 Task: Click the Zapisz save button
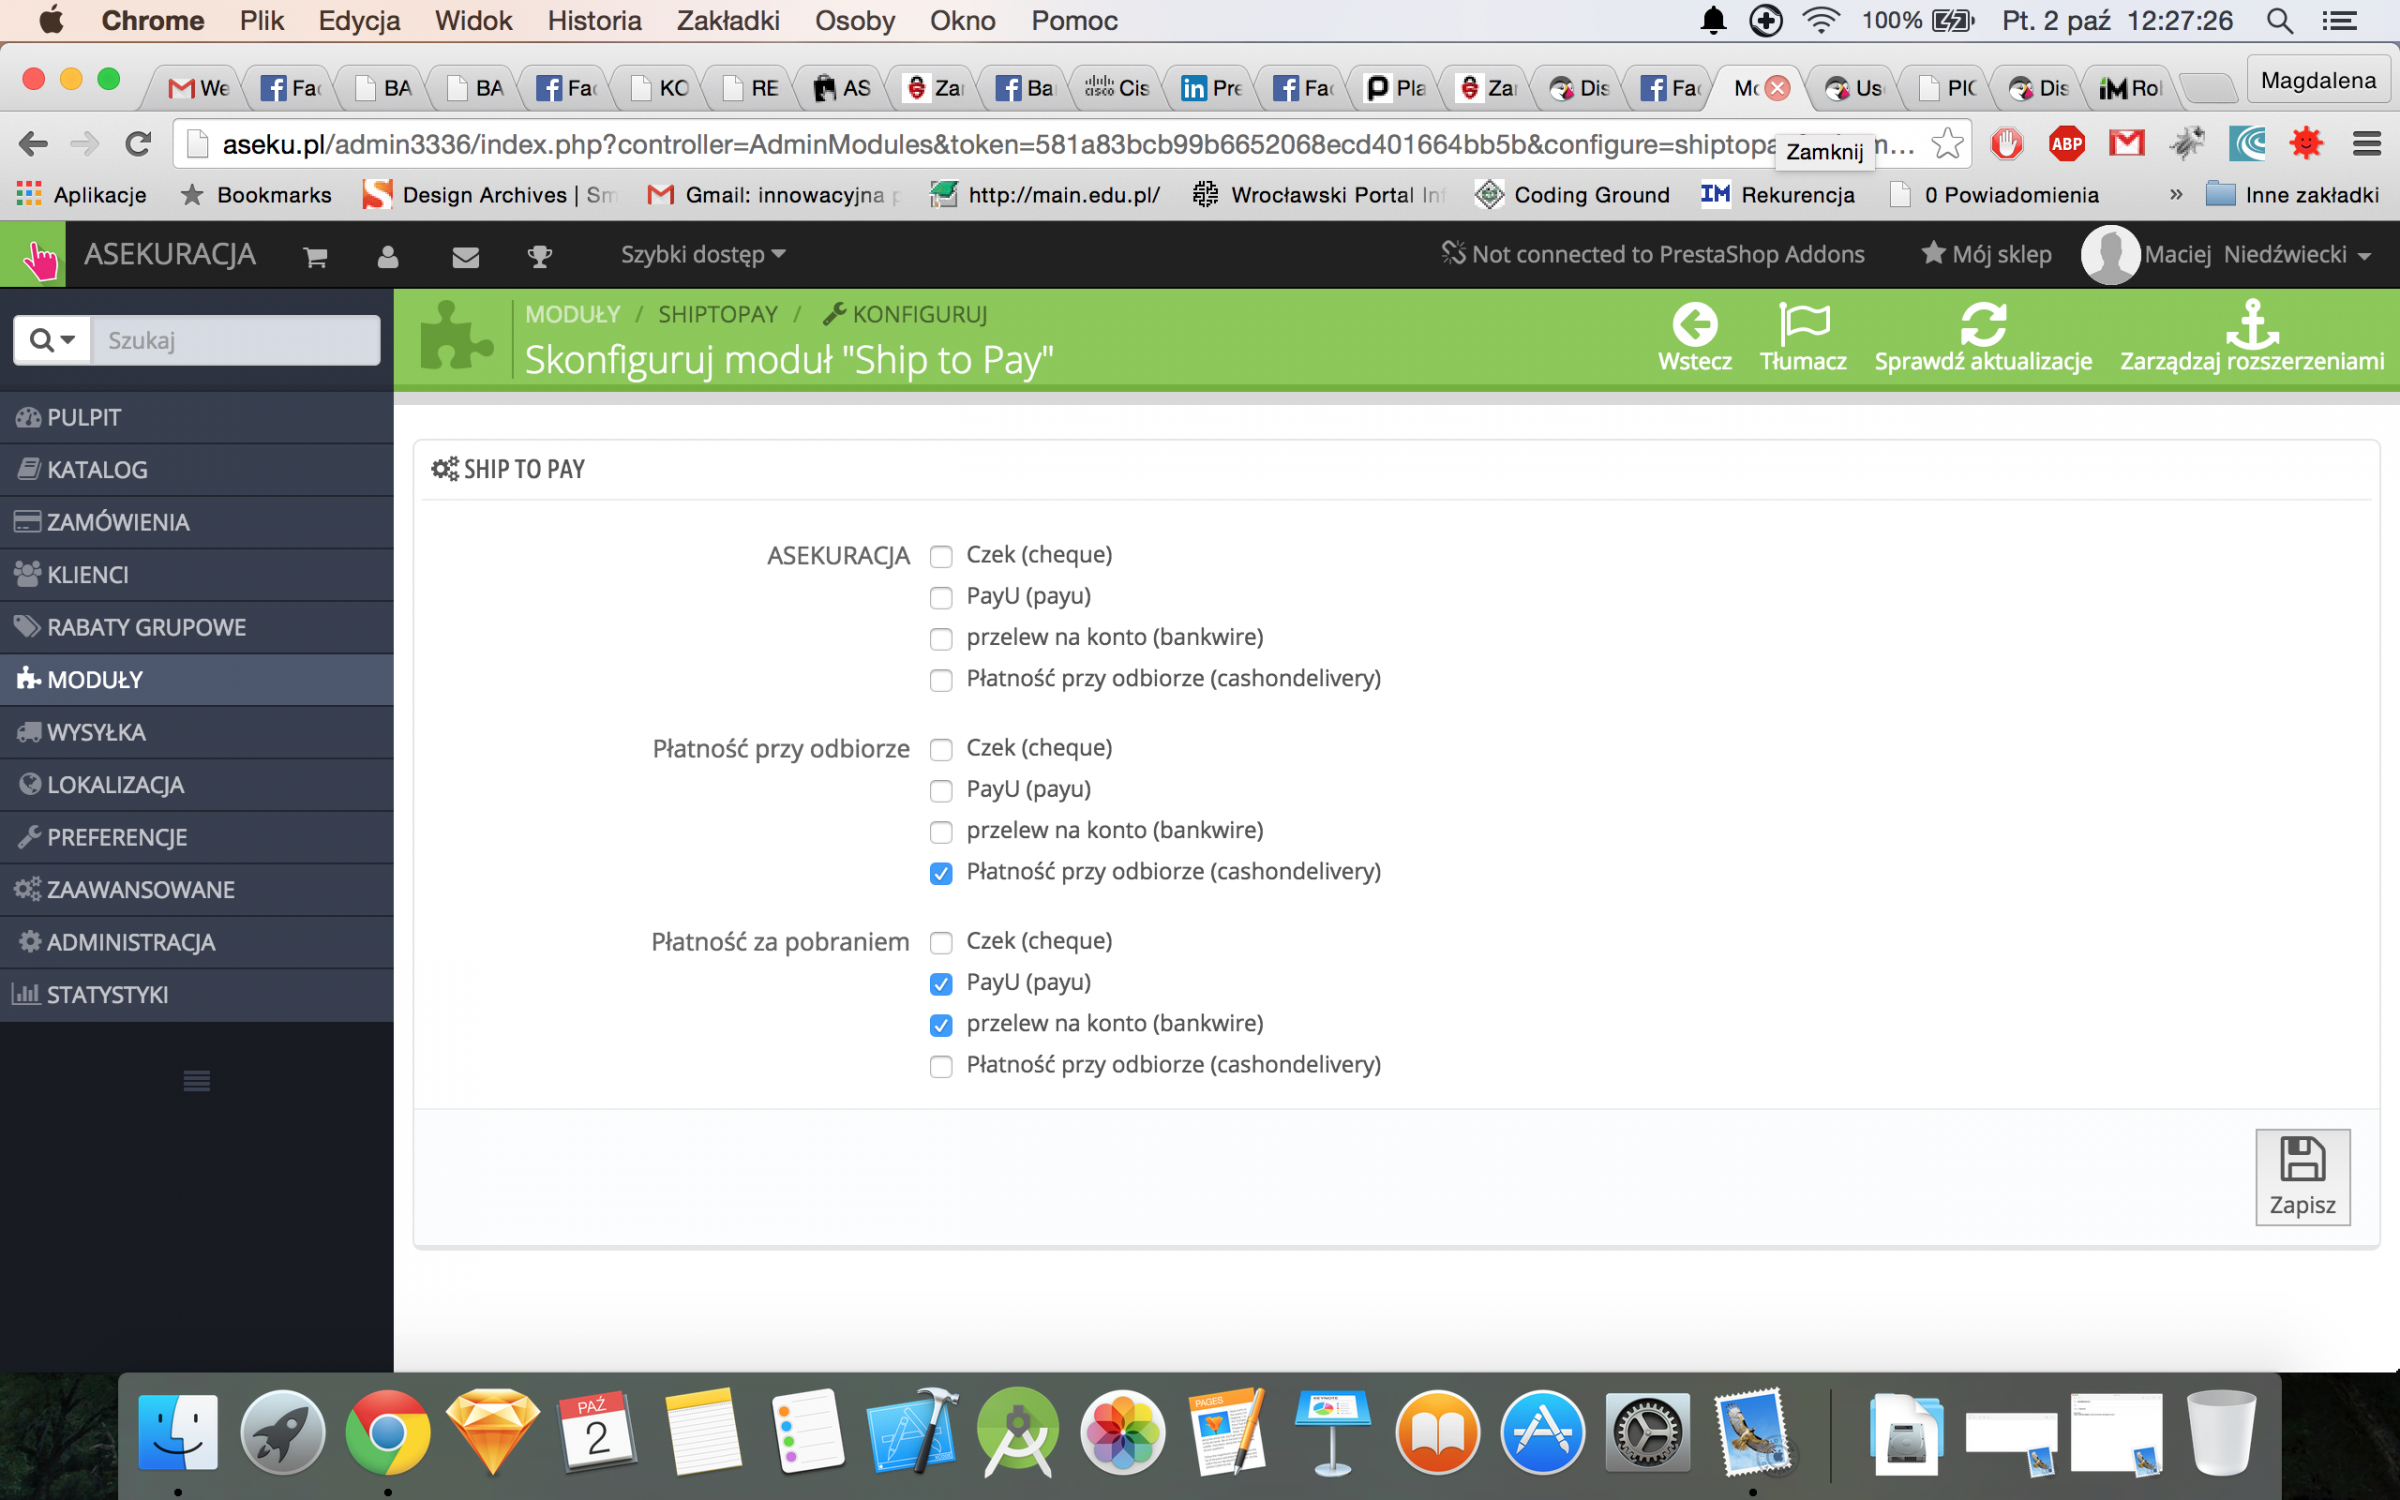coord(2302,1177)
